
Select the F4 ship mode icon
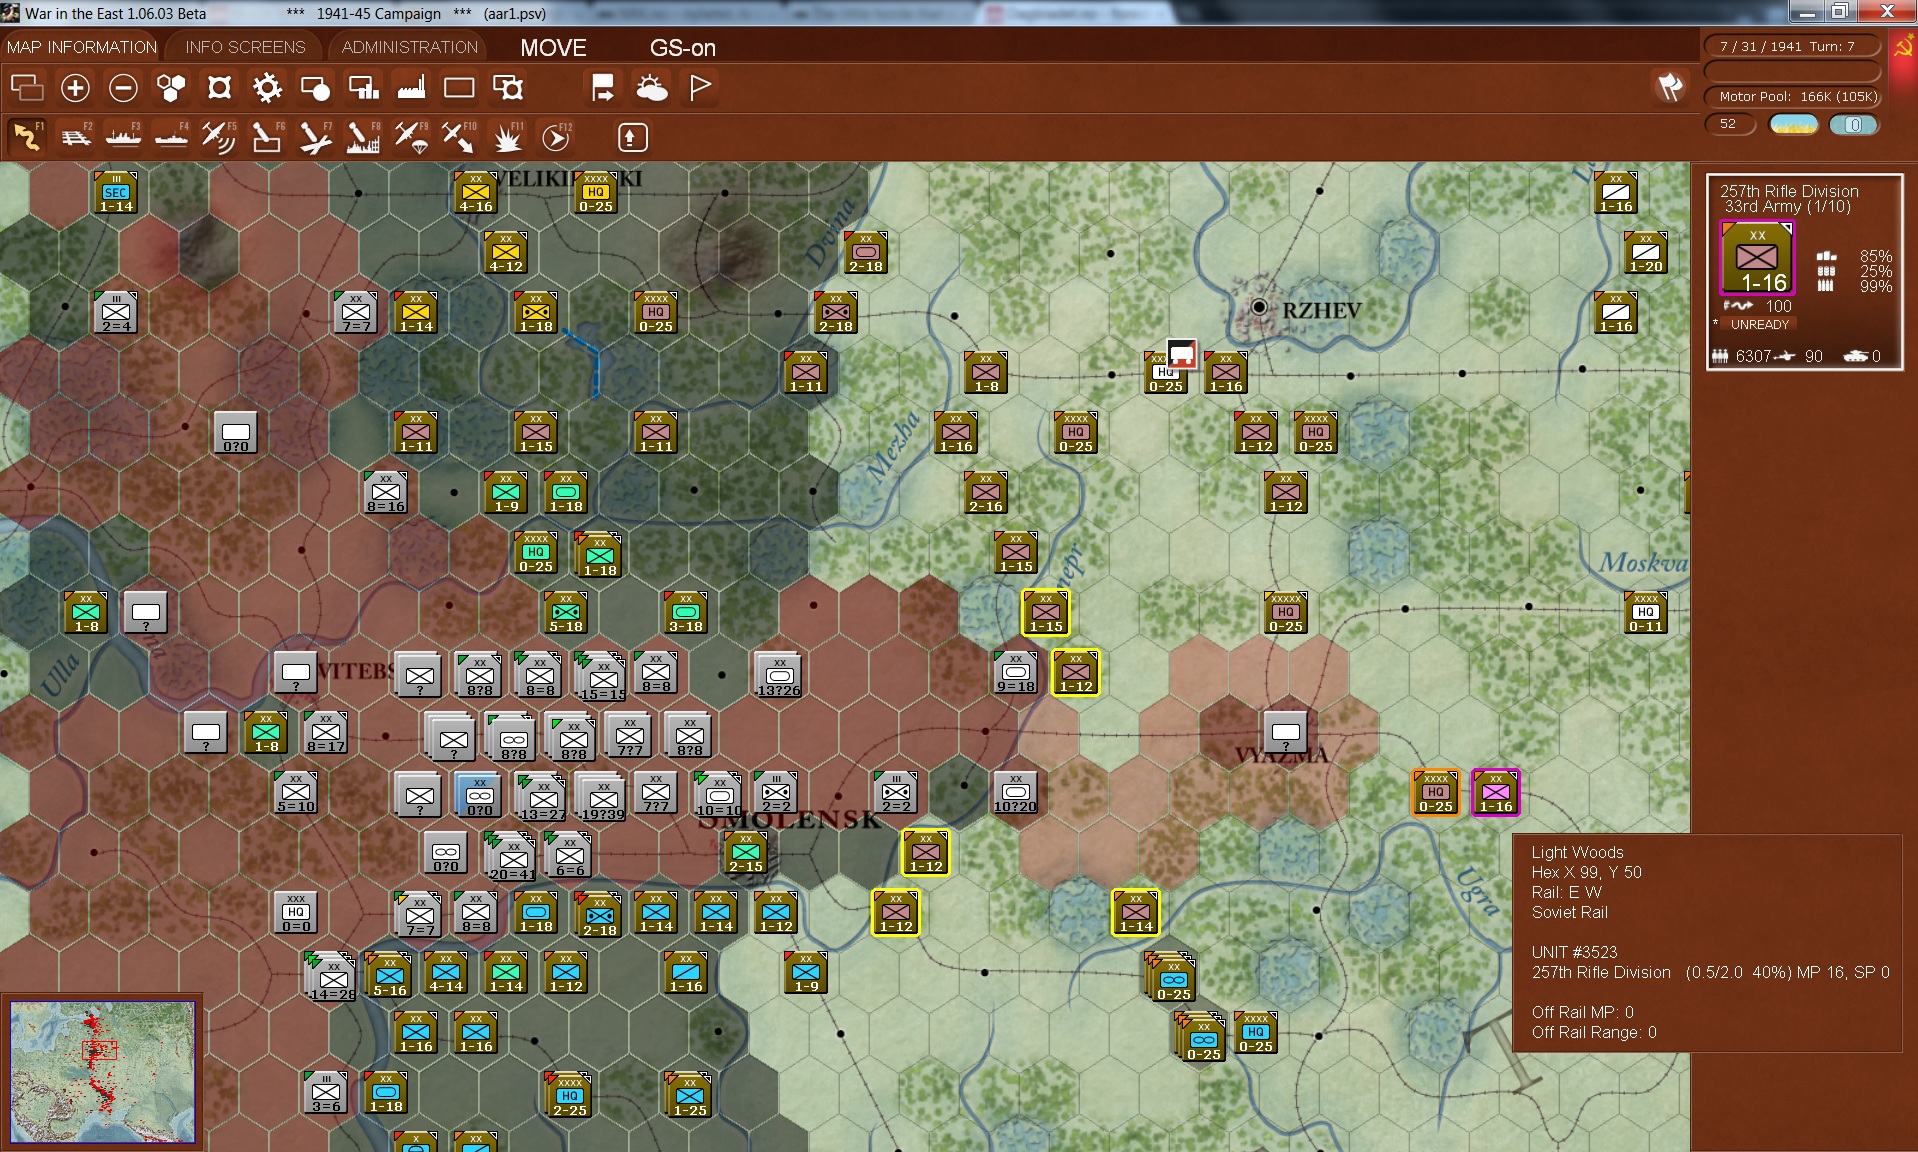(x=172, y=137)
